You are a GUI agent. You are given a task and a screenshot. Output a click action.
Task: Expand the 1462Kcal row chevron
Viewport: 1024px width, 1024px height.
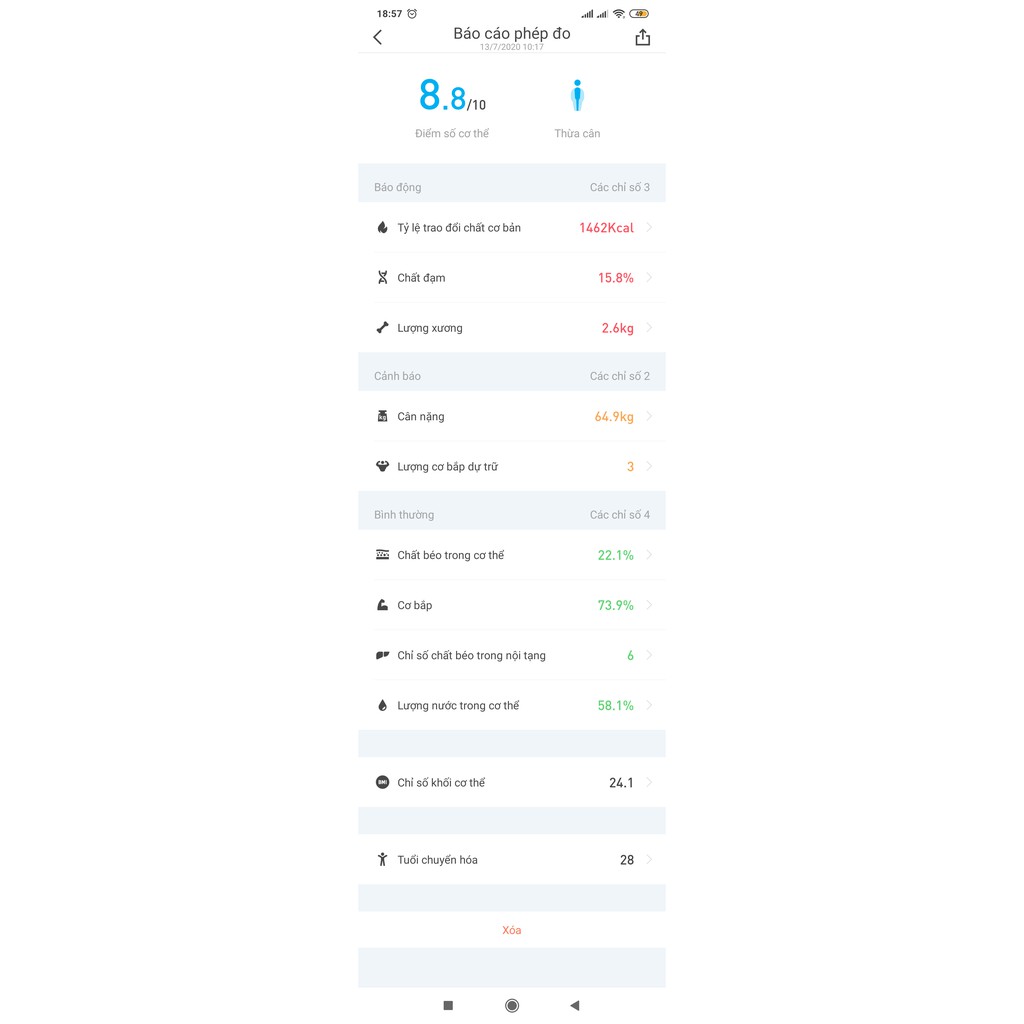point(649,227)
